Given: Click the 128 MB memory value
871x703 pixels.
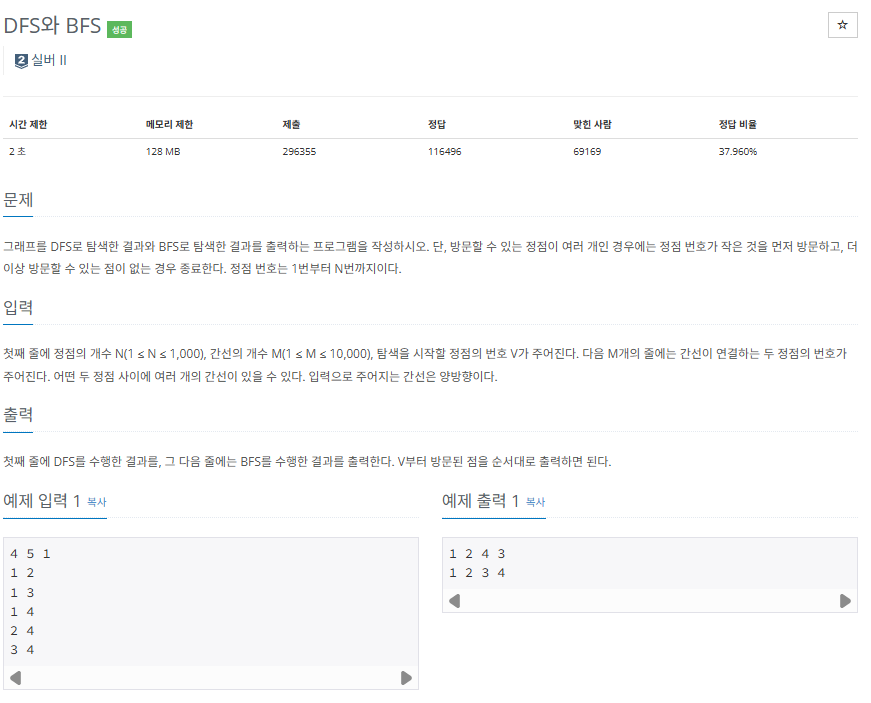Looking at the screenshot, I should click(x=163, y=152).
